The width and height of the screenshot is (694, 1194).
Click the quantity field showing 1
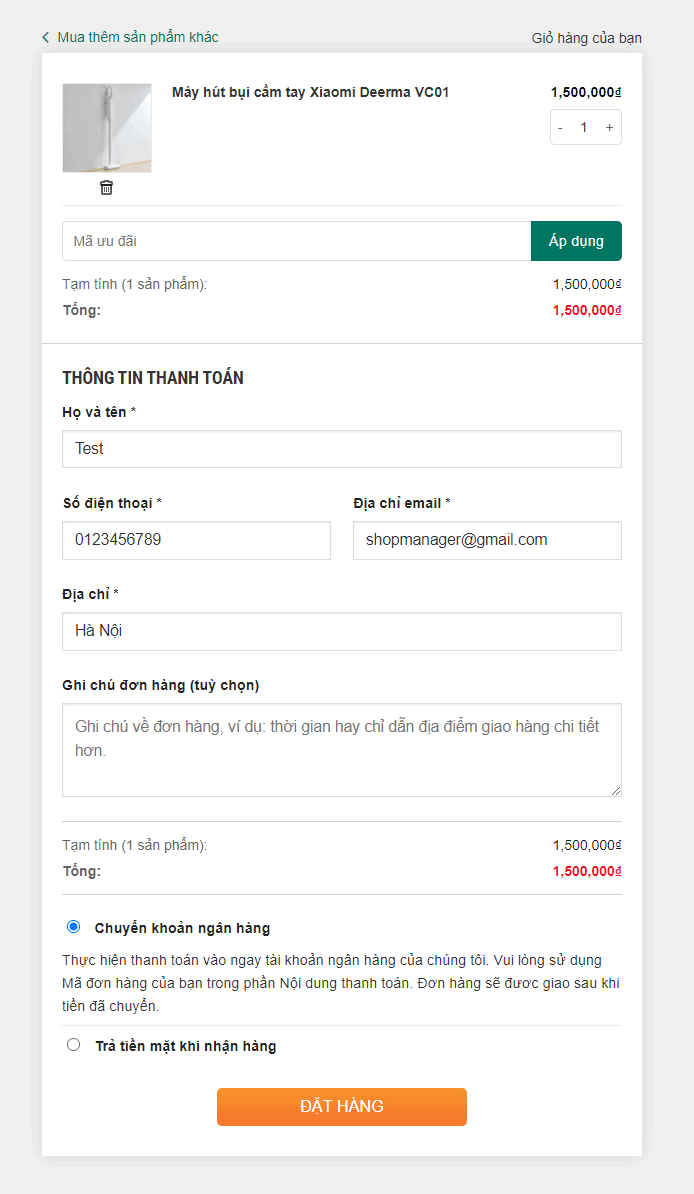point(585,127)
